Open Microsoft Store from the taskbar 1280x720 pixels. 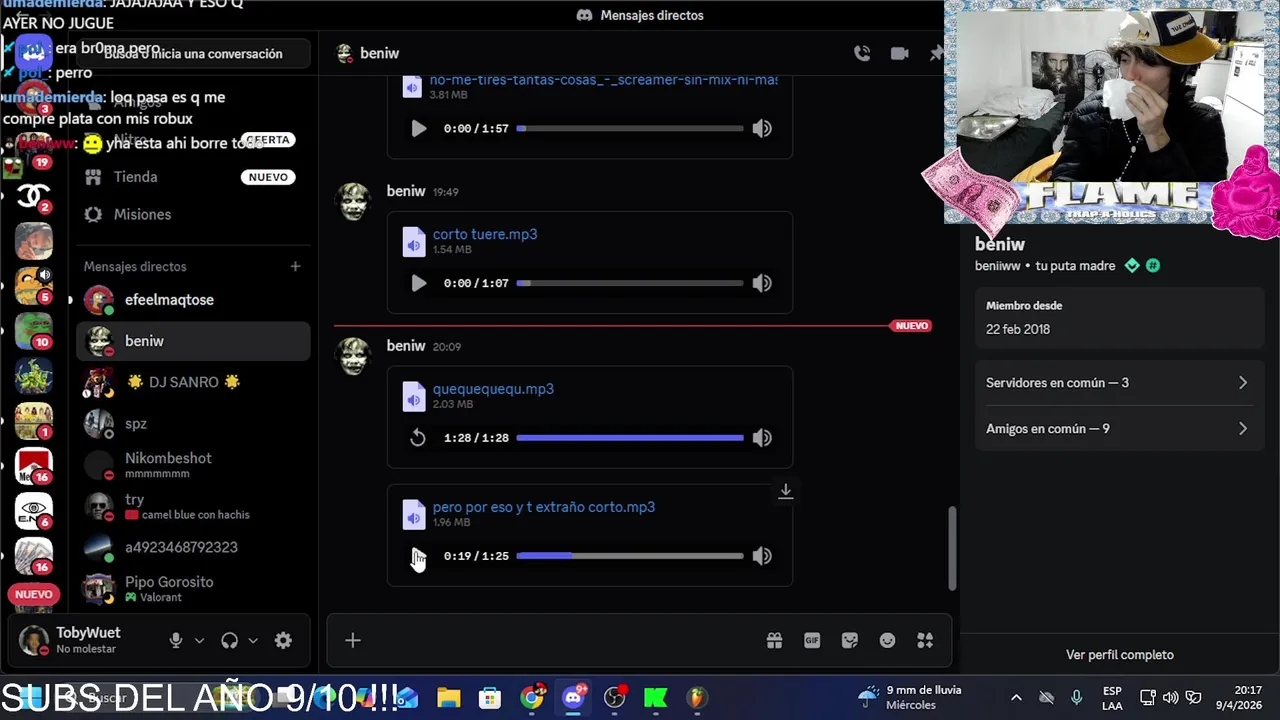point(490,697)
